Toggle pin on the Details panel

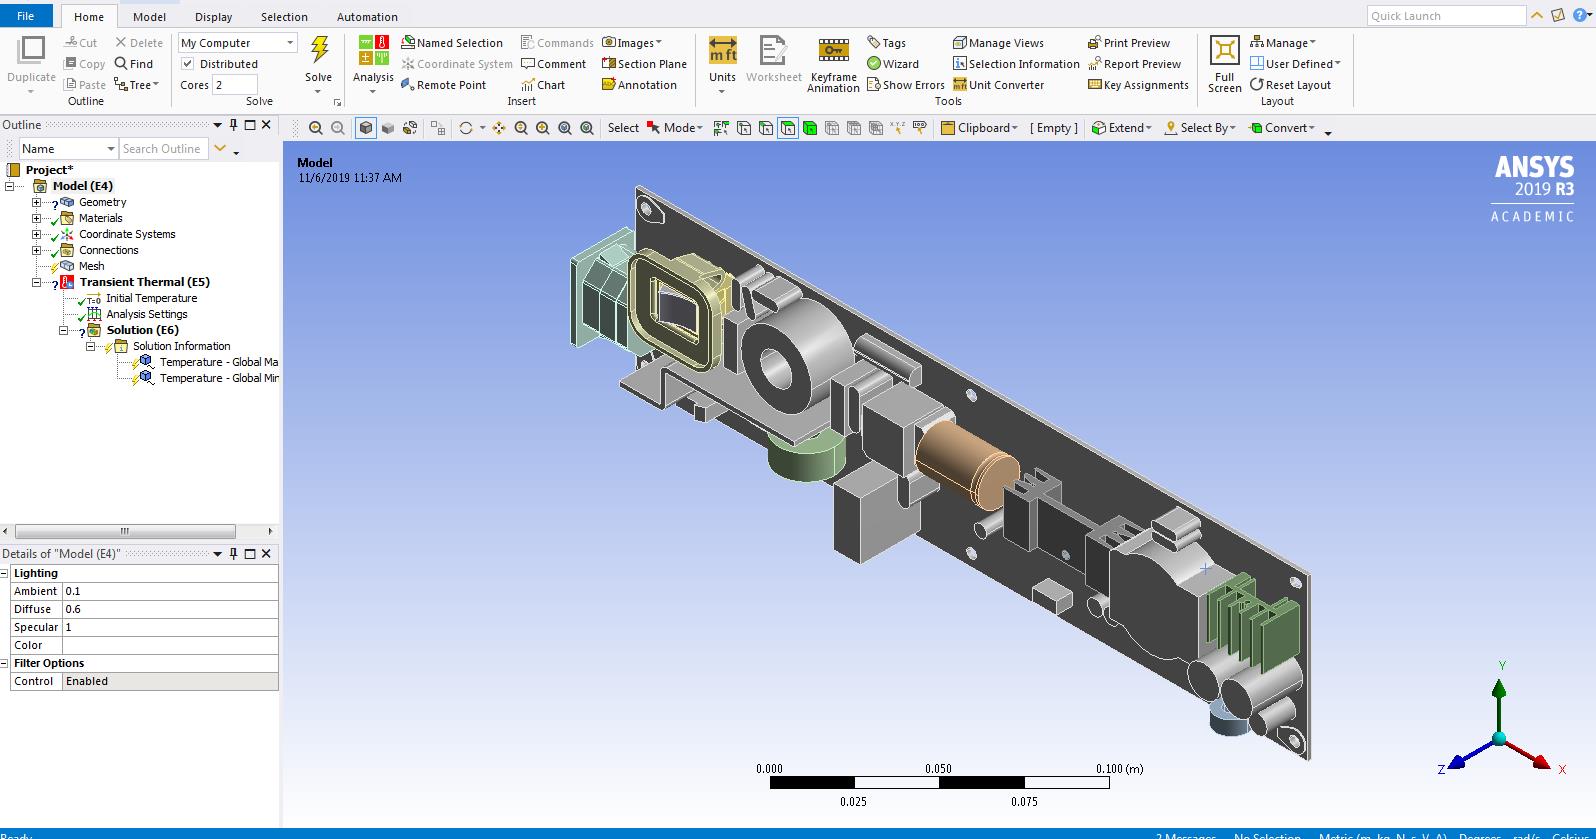(234, 553)
